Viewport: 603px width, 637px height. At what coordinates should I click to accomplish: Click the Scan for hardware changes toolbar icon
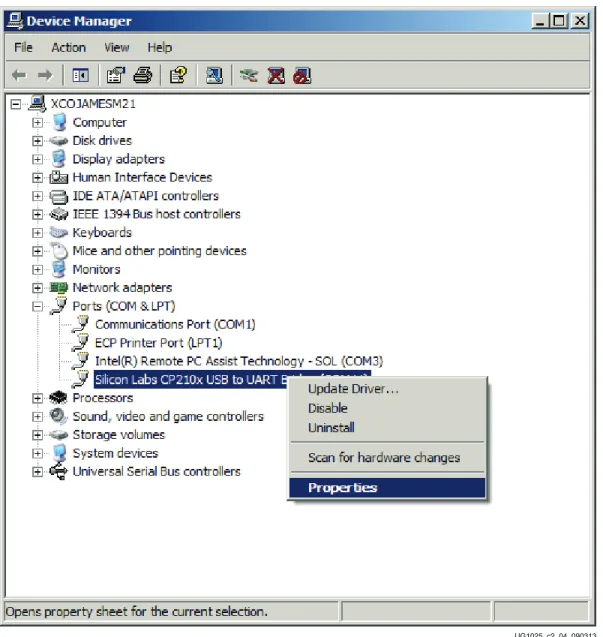214,75
